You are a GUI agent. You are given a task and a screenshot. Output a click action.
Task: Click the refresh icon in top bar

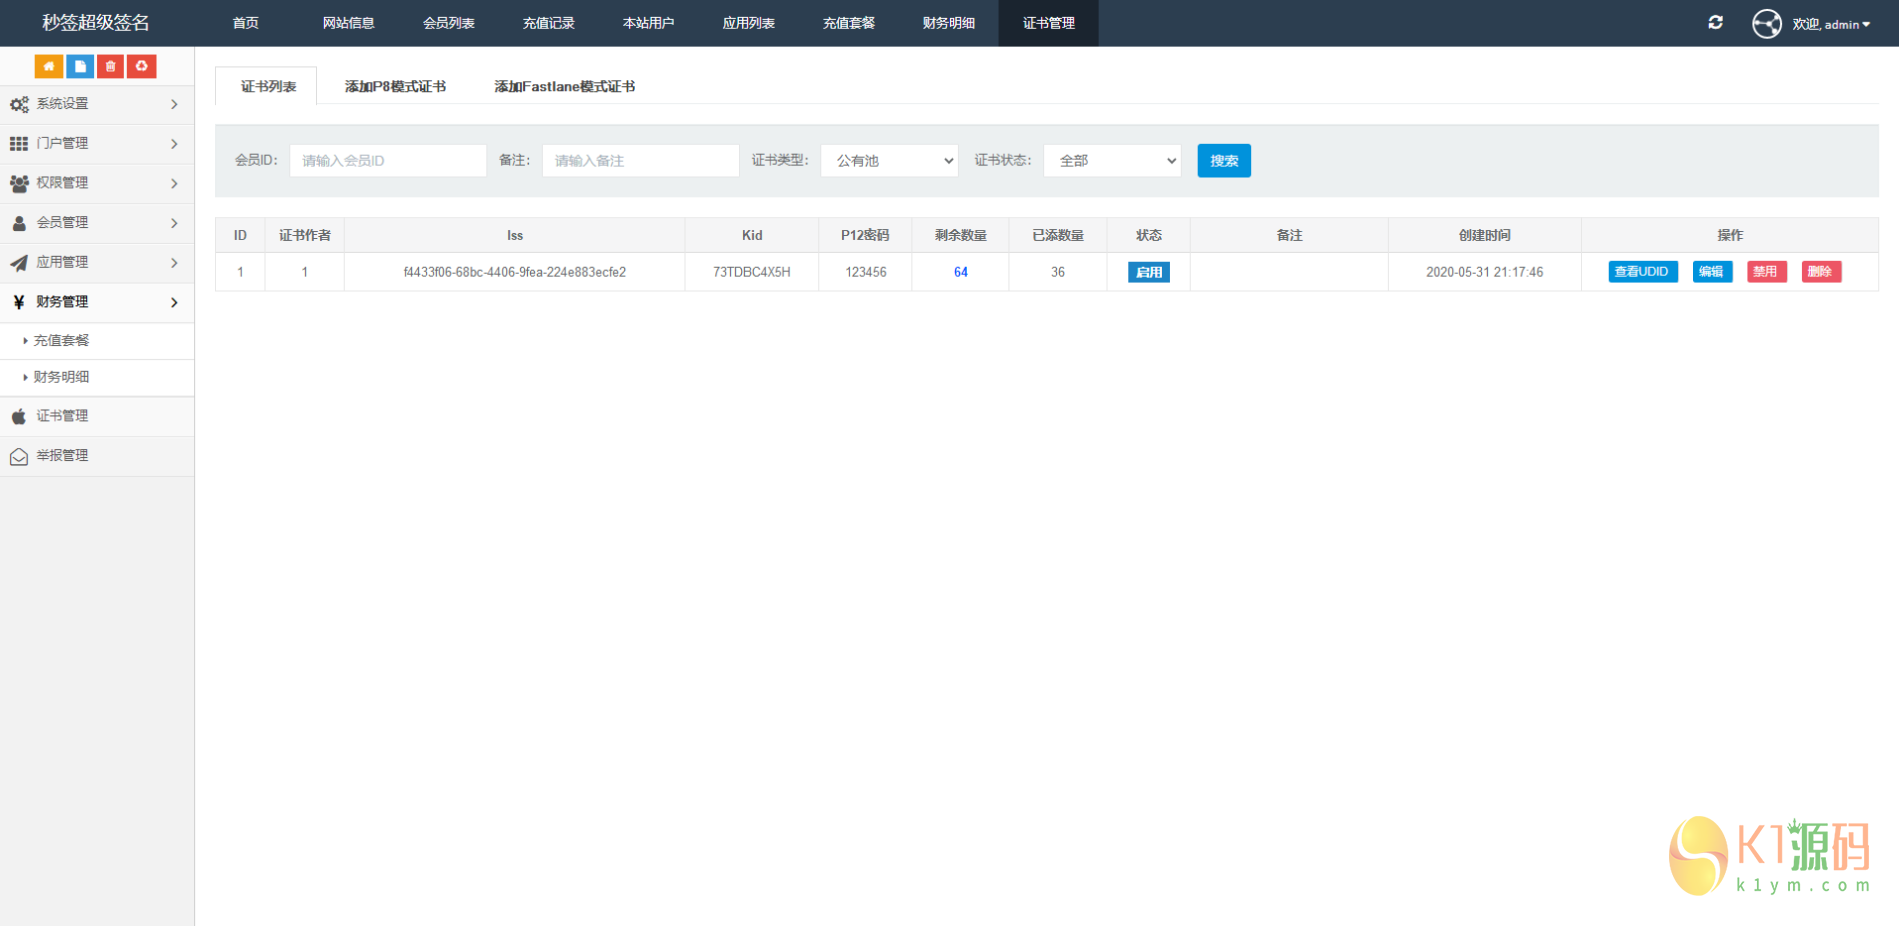coord(1715,22)
